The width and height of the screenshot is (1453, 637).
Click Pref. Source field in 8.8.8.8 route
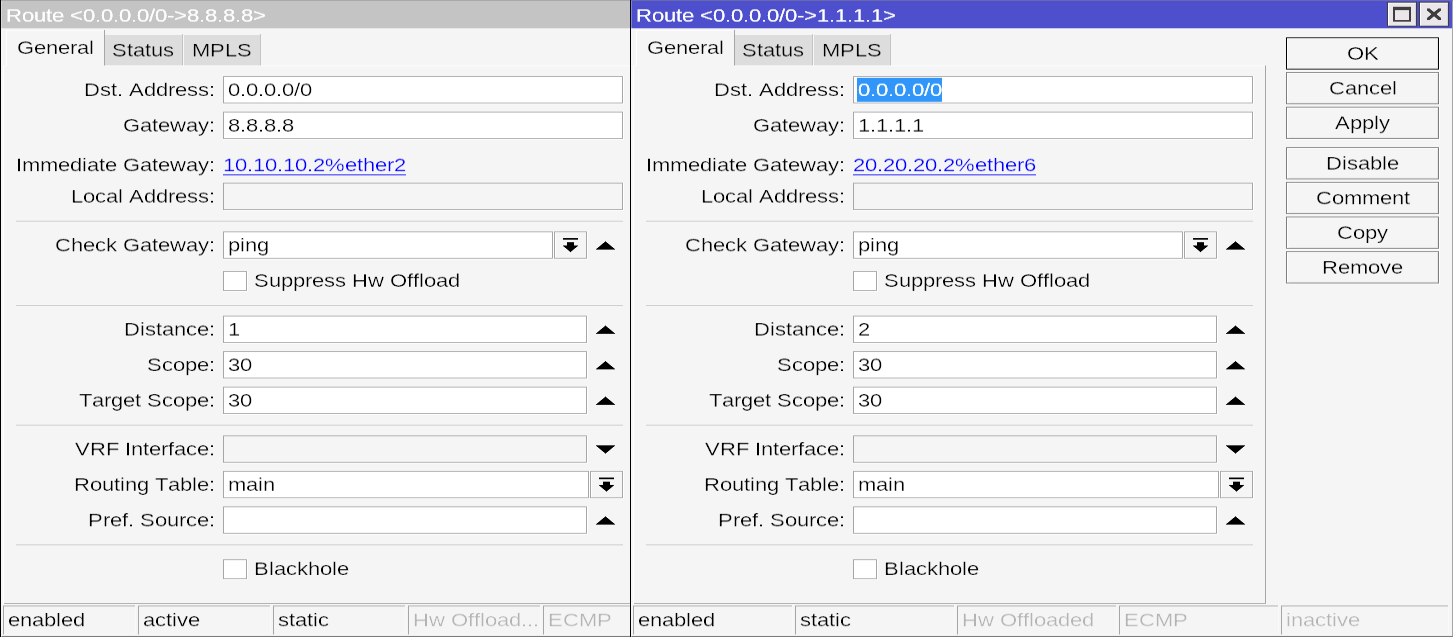405,520
